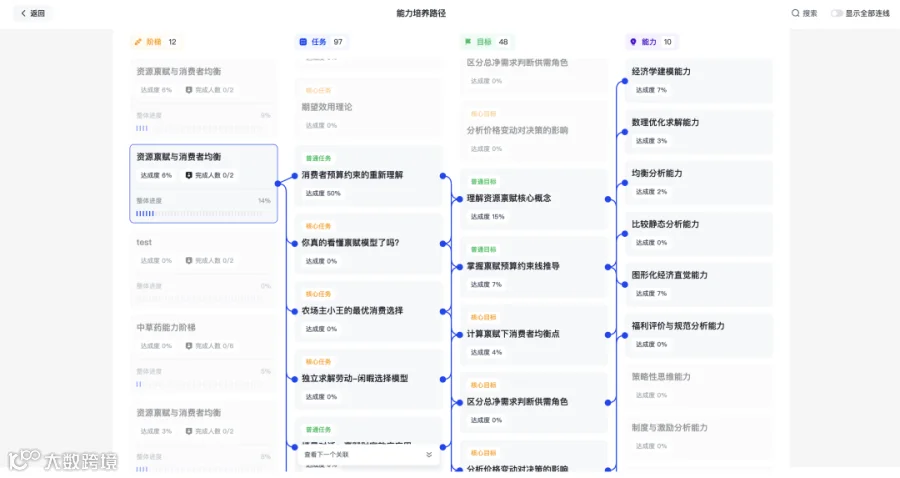Select the 任务 column header label

coord(319,42)
